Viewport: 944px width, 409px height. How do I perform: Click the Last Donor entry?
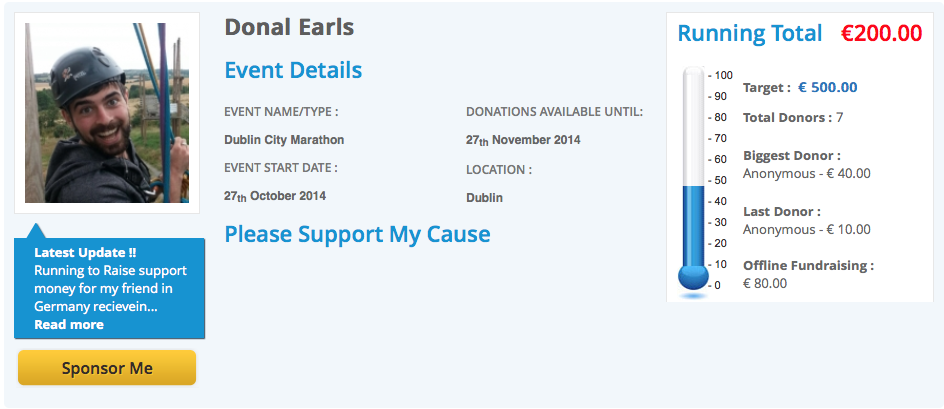[x=806, y=229]
